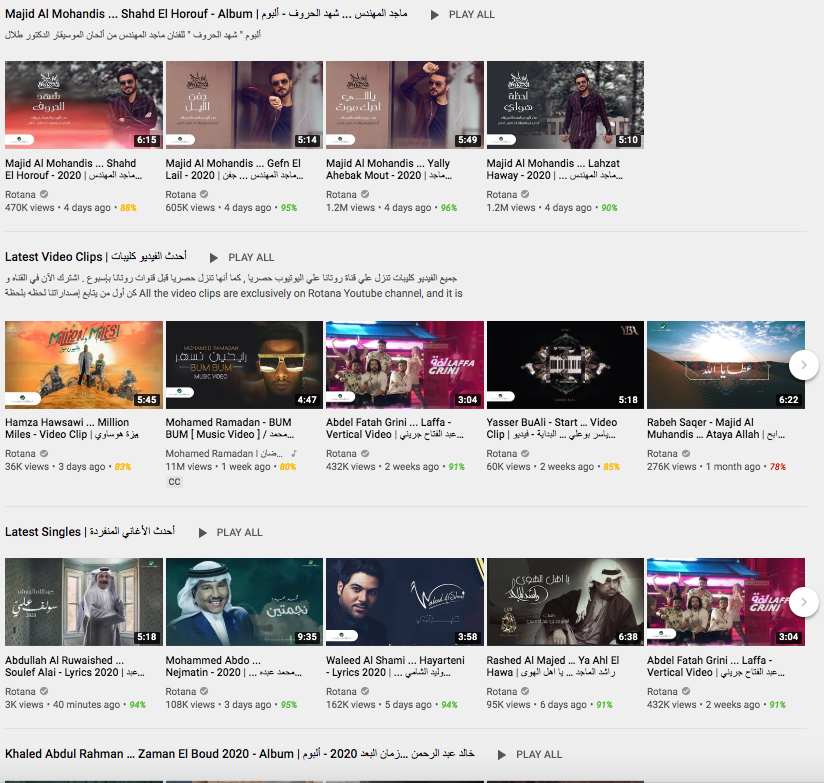Click '11M views • 1 week ago' text
The height and width of the screenshot is (783, 824).
[x=218, y=467]
